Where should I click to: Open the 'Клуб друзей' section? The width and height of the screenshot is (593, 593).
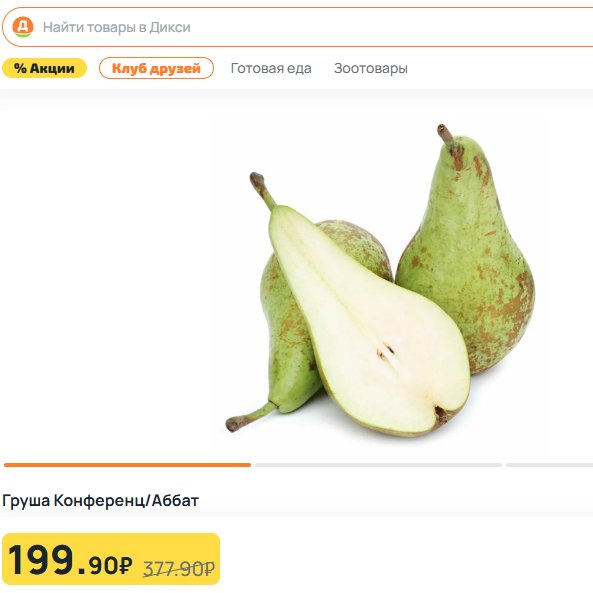(156, 68)
